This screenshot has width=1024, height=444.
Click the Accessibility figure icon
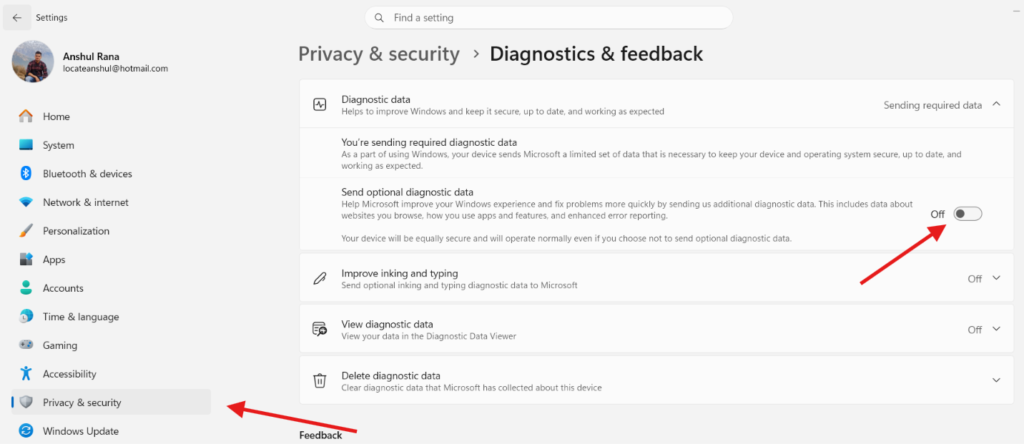26,374
